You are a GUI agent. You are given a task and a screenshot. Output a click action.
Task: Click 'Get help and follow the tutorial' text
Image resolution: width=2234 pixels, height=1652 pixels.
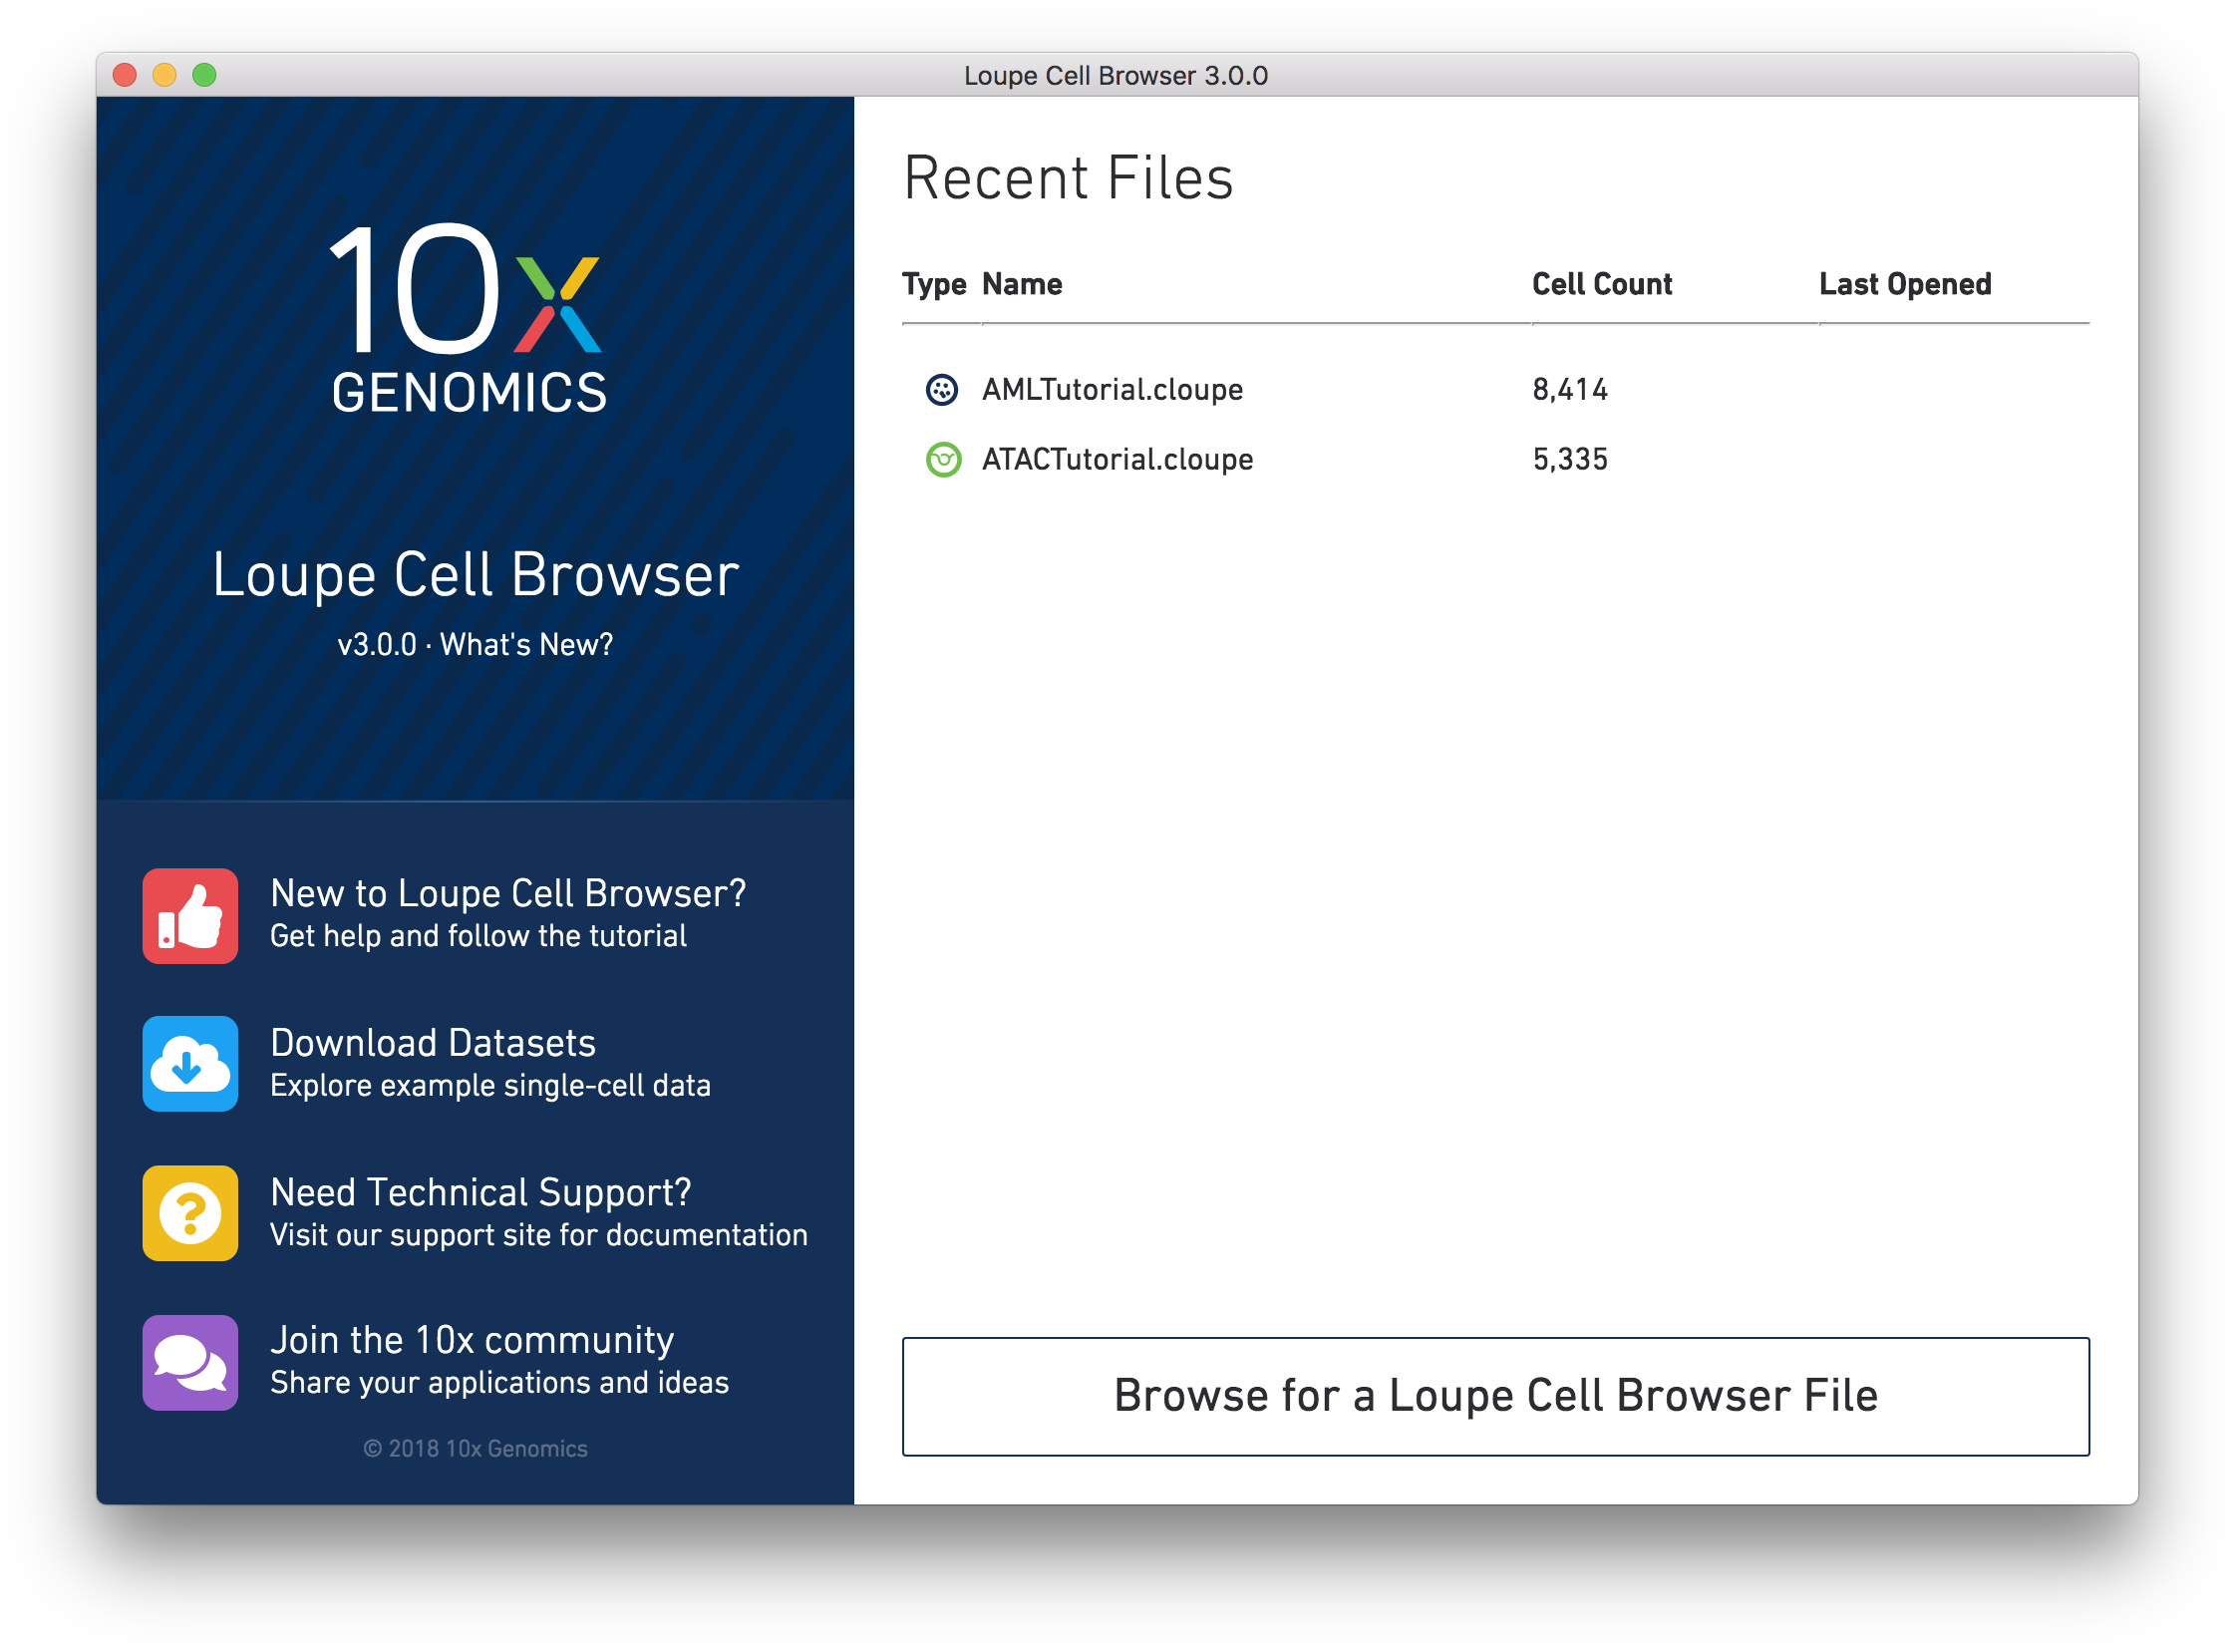(478, 936)
